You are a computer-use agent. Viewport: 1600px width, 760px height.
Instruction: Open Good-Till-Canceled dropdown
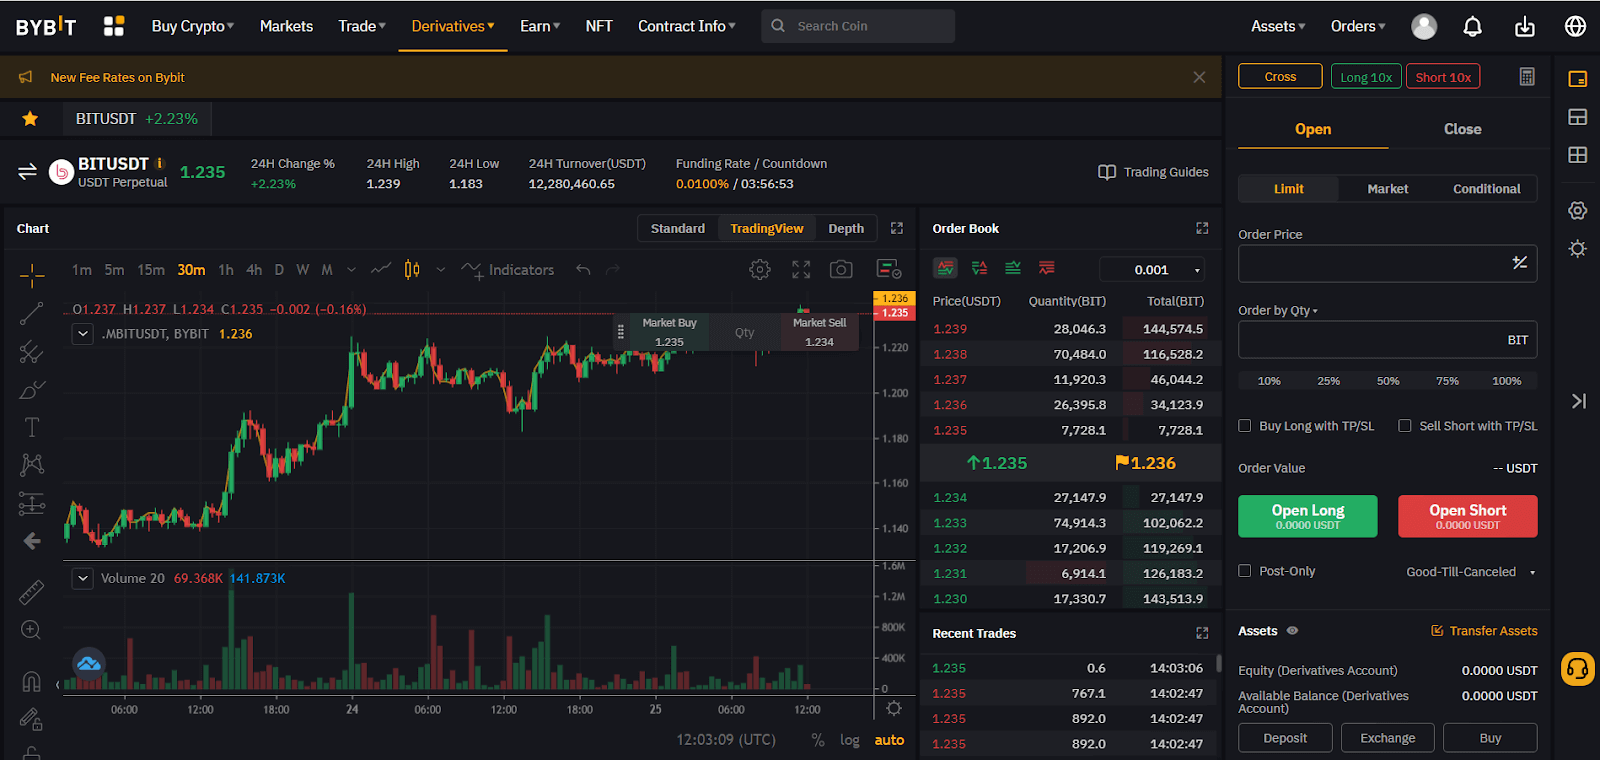1470,572
